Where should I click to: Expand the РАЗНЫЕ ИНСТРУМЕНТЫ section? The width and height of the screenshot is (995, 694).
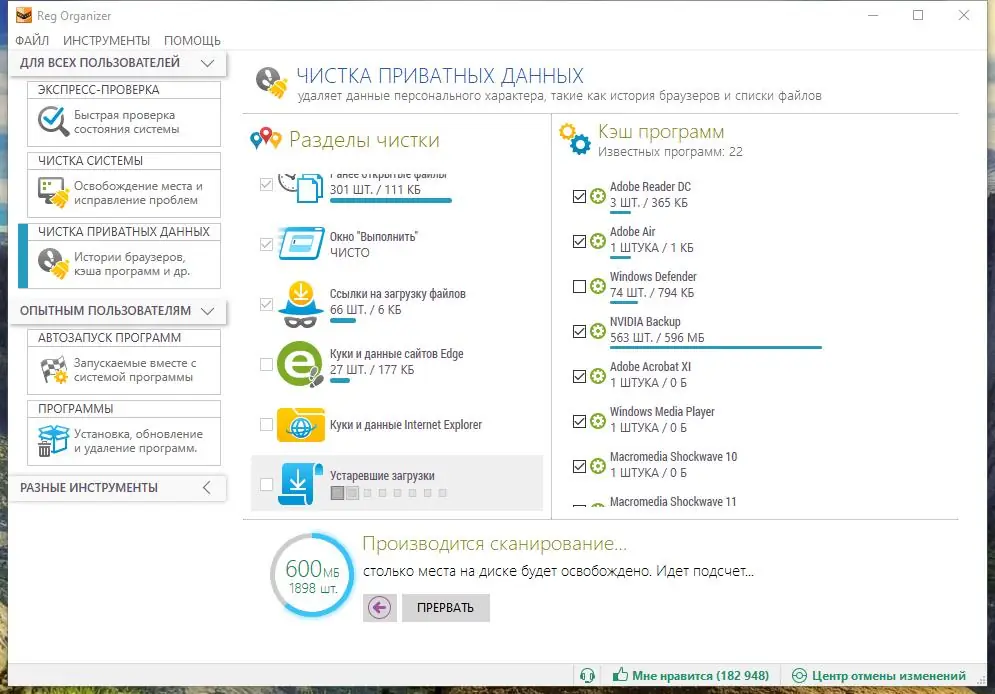[x=208, y=488]
